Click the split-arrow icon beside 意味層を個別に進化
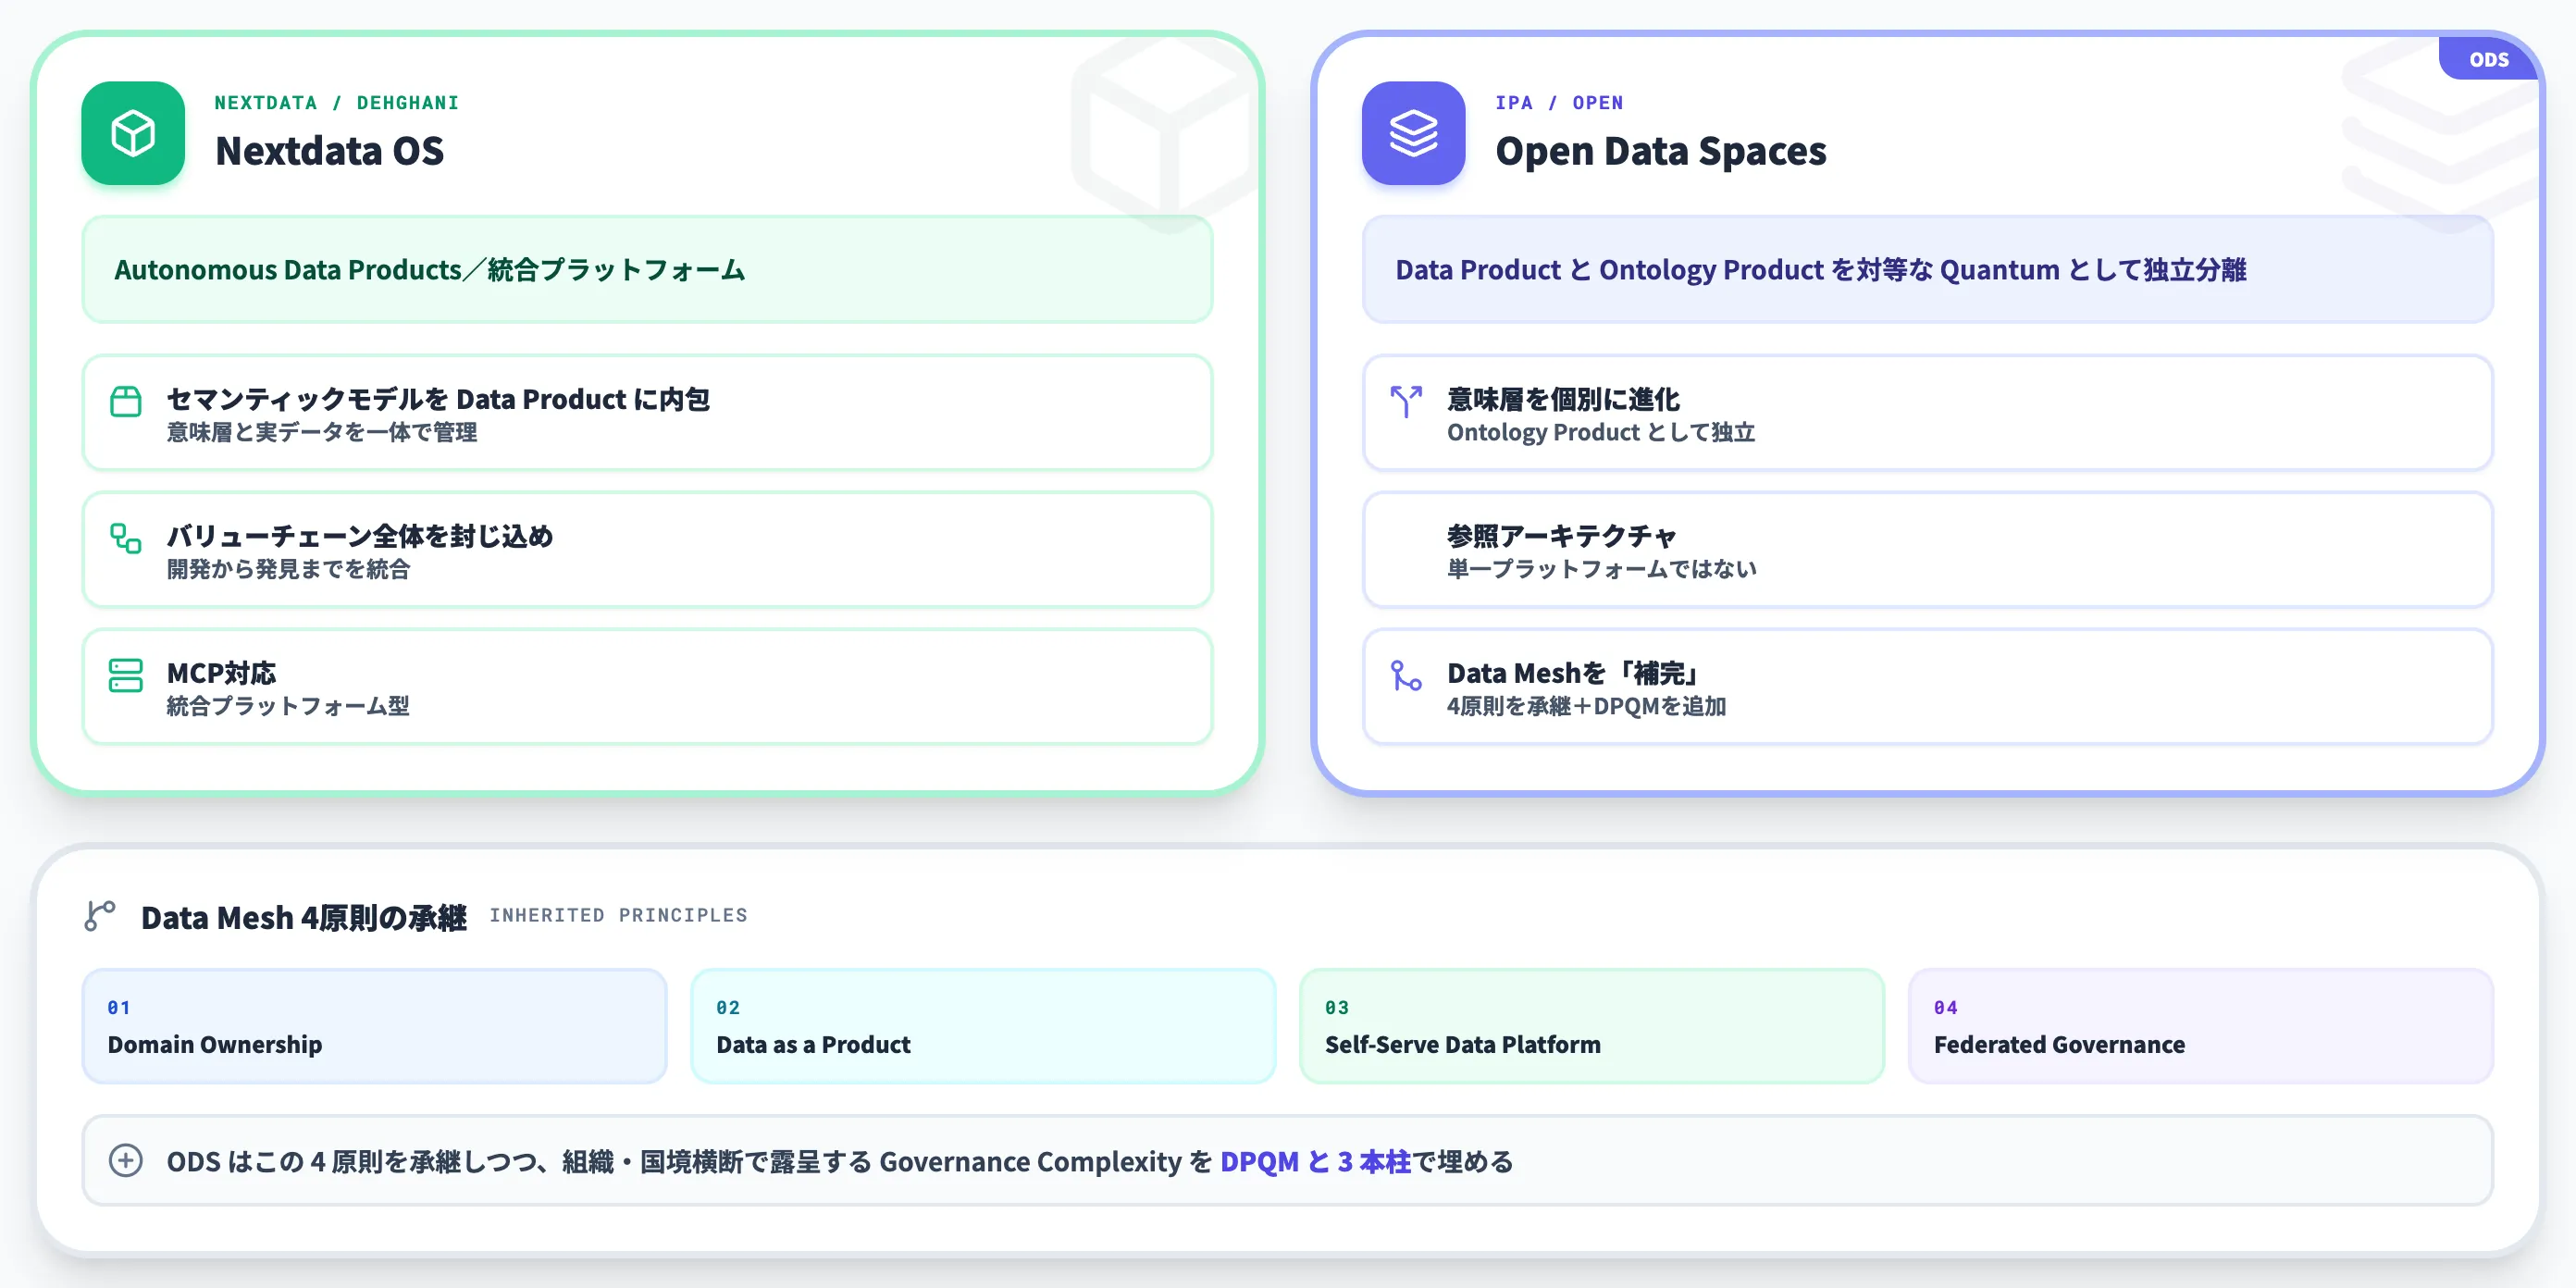Image resolution: width=2576 pixels, height=1288 pixels. point(1406,402)
